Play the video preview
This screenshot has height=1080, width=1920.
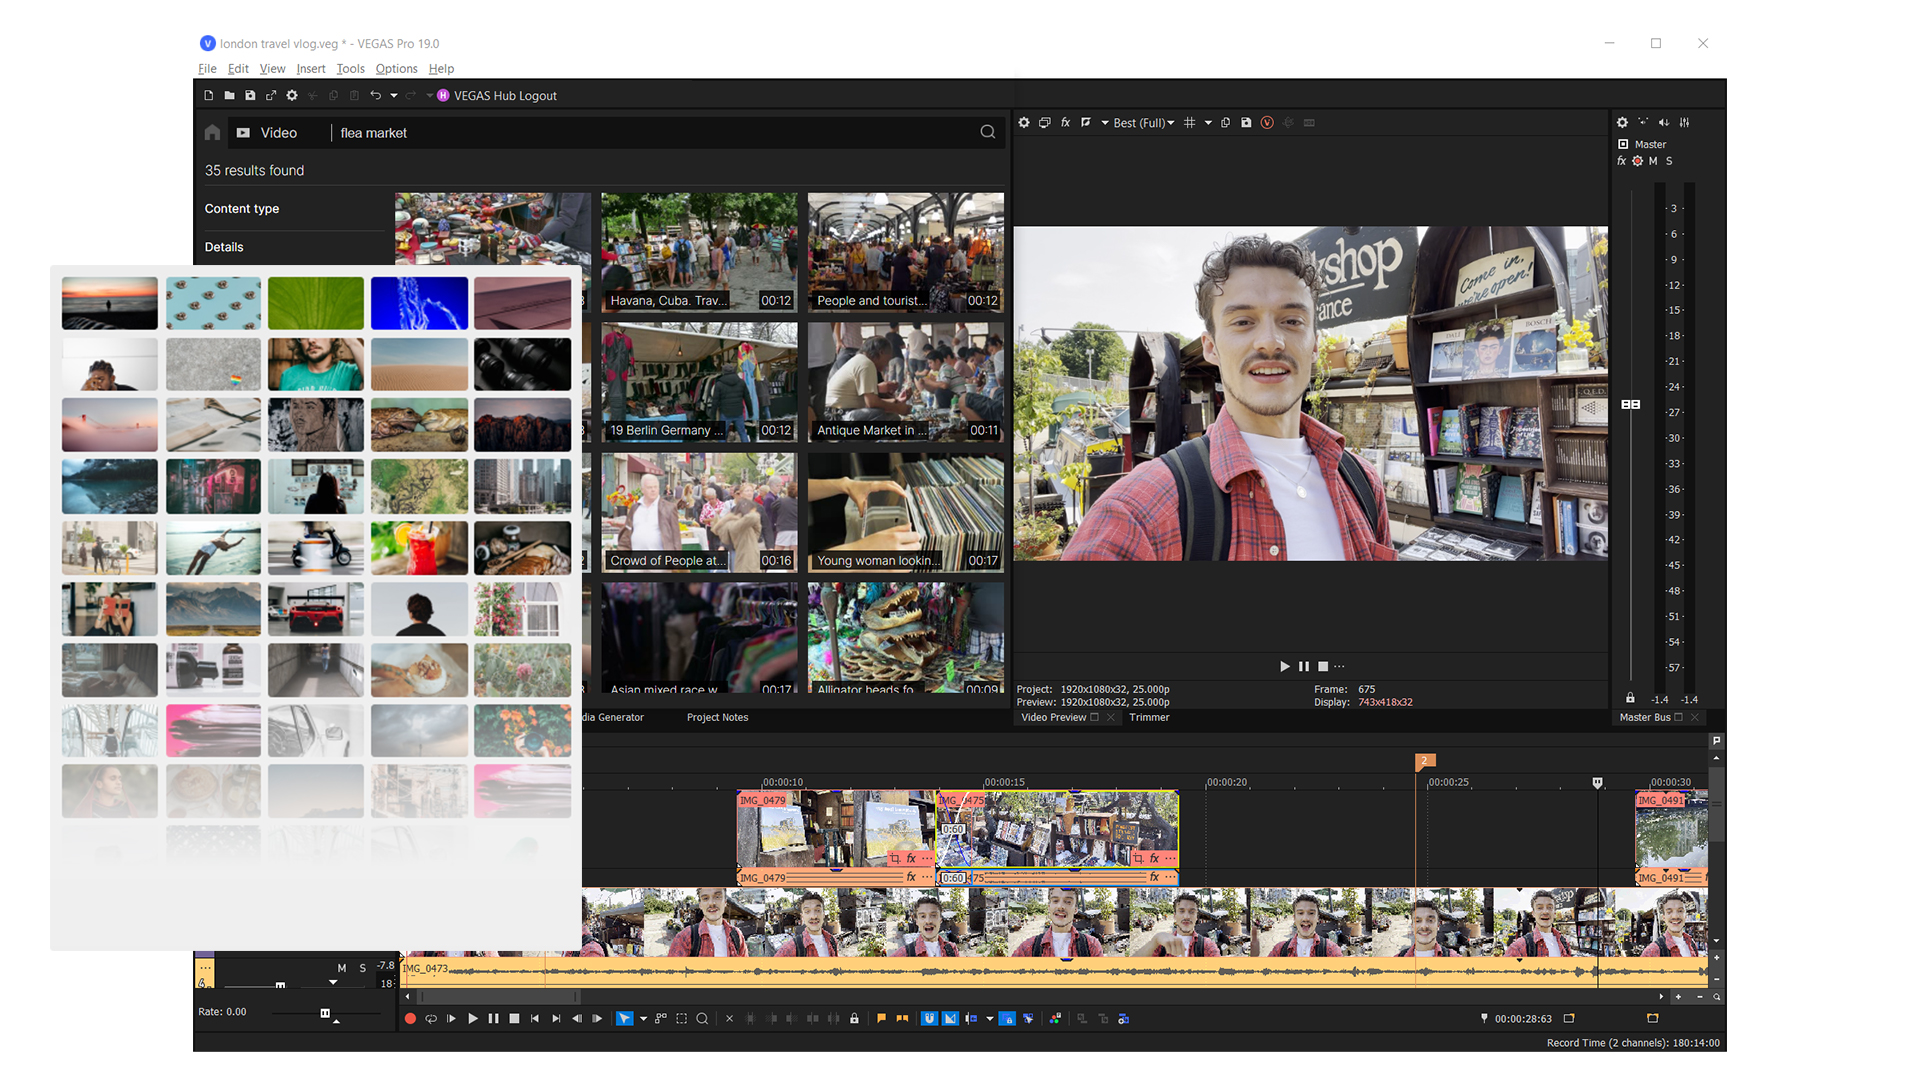click(x=1285, y=666)
